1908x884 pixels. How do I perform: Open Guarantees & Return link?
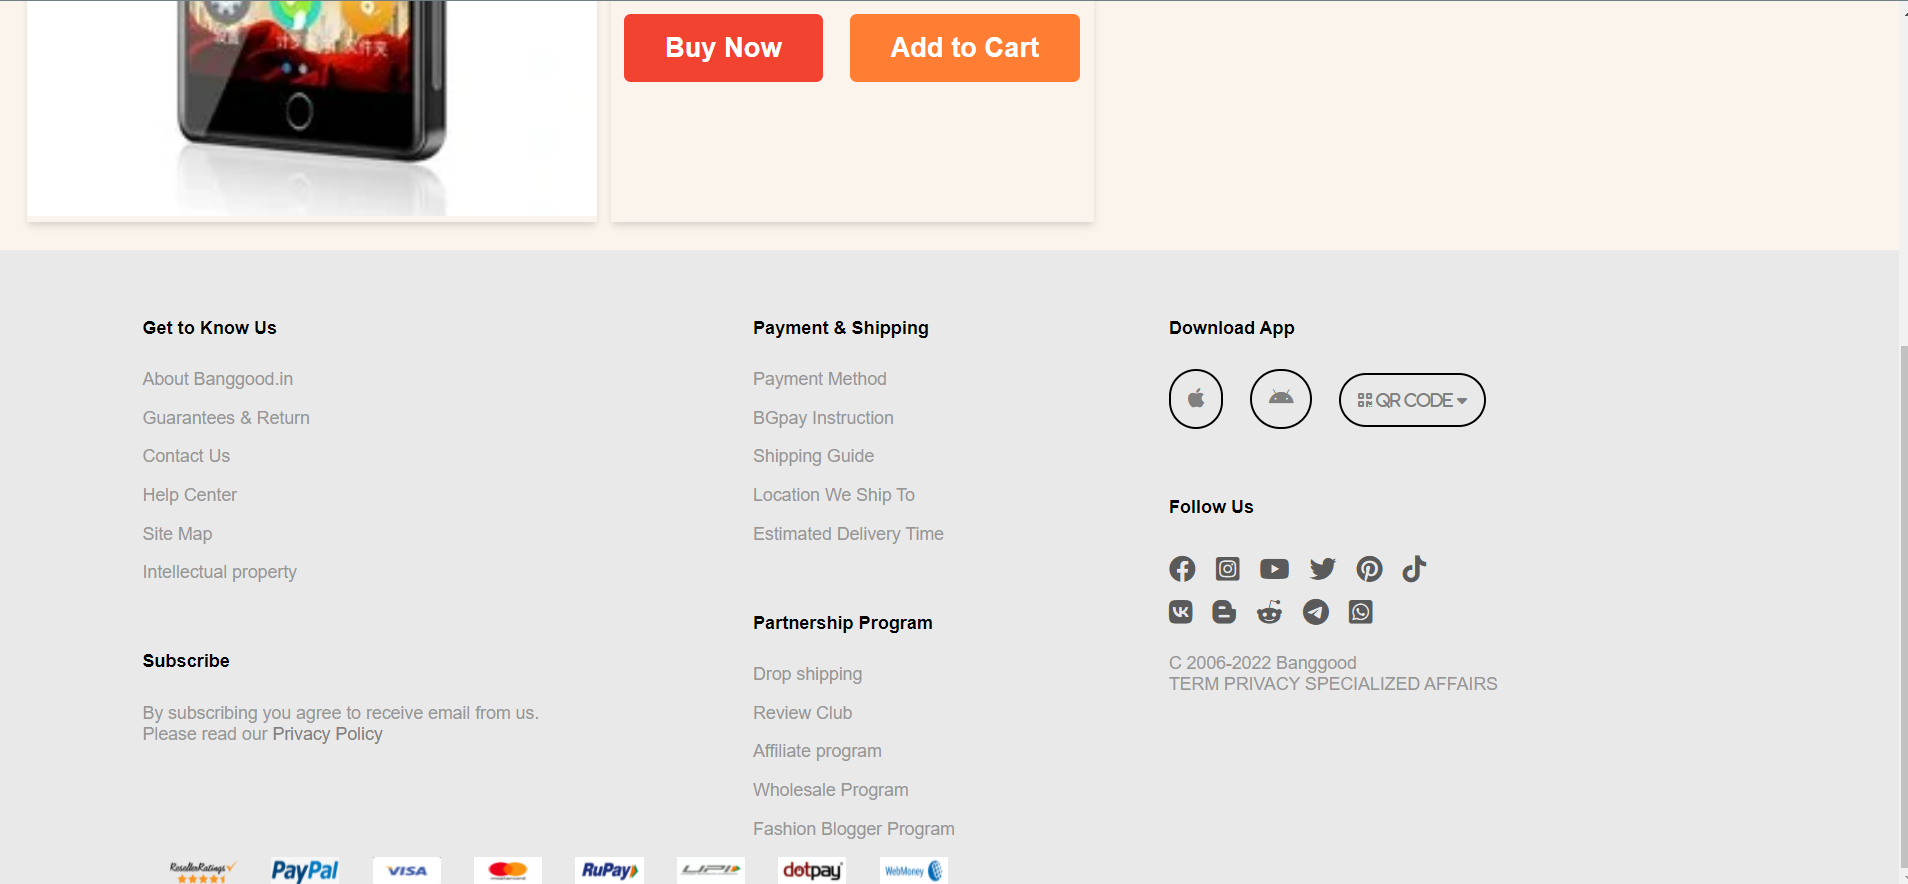point(226,418)
